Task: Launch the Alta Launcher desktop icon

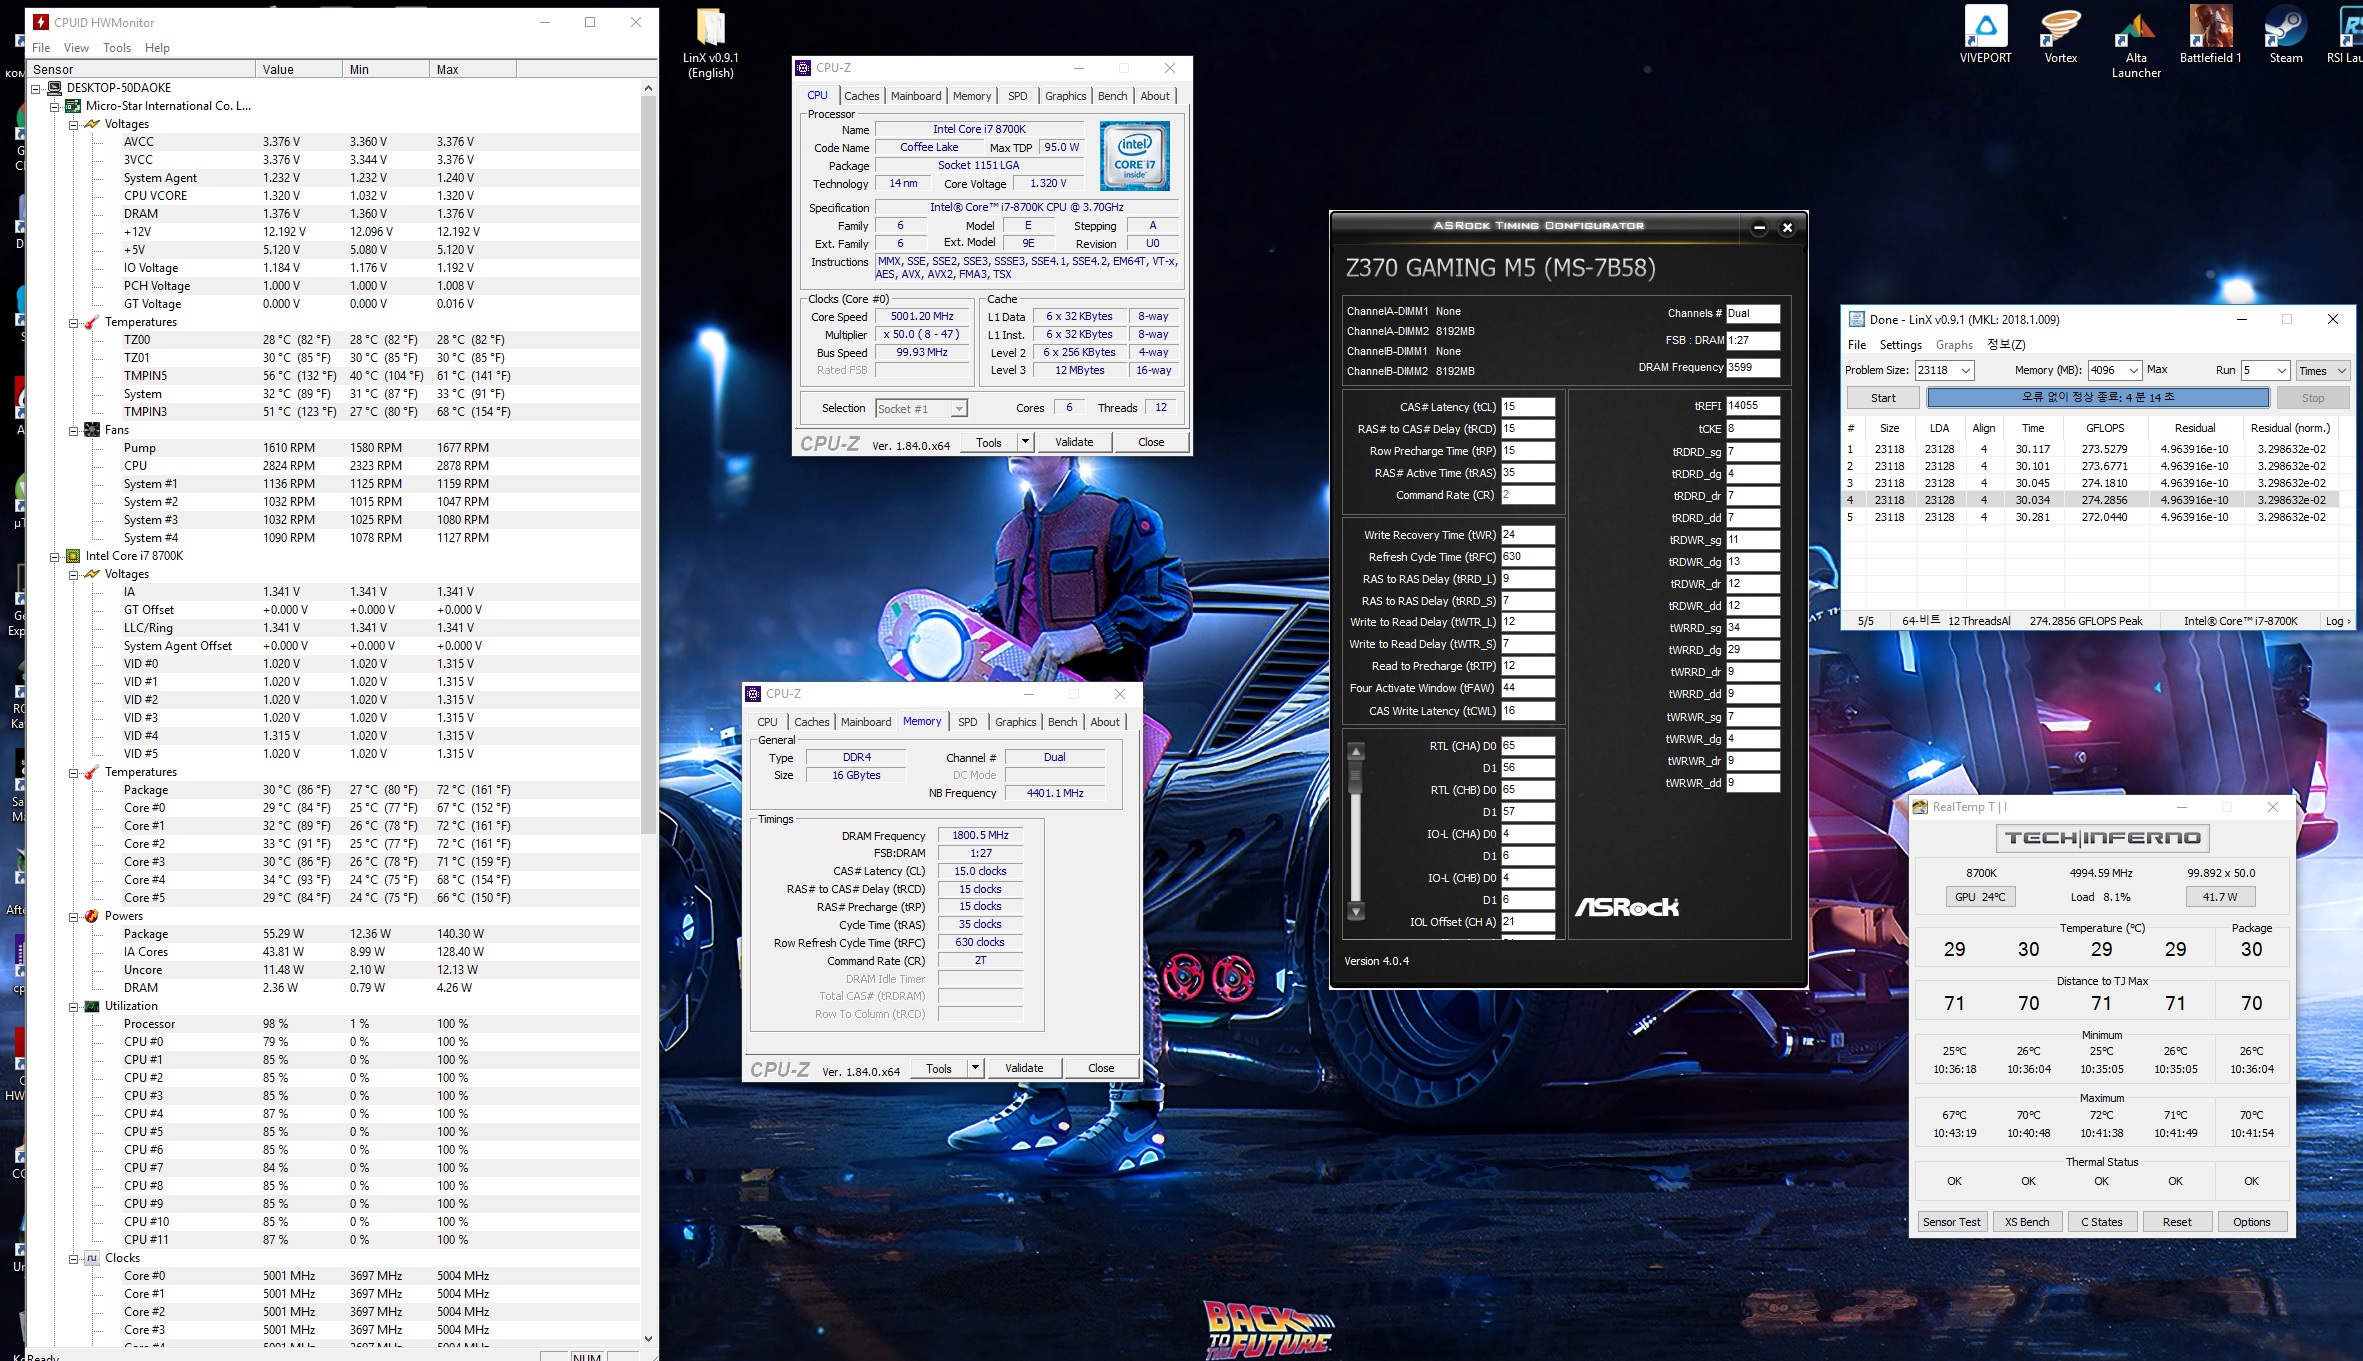Action: [x=2135, y=27]
